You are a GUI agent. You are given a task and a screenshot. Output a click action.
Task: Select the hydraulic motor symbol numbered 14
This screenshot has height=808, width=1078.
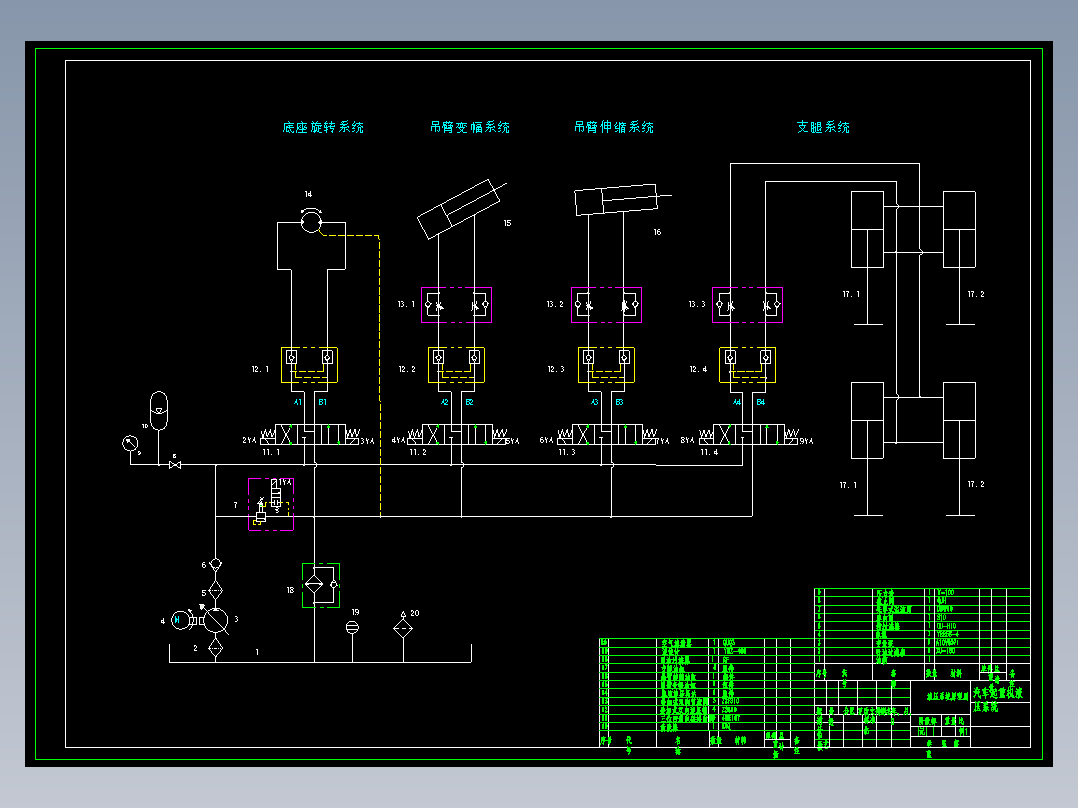click(311, 221)
